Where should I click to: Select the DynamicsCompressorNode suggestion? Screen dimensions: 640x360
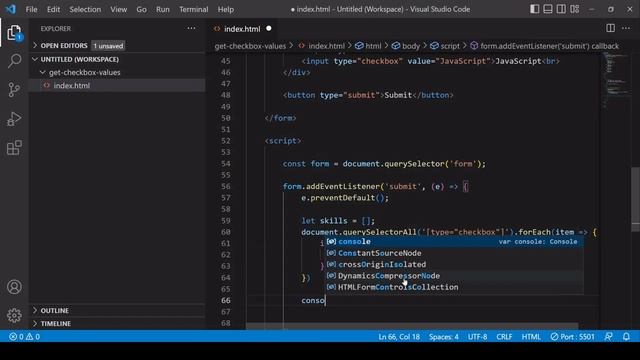pos(454,276)
